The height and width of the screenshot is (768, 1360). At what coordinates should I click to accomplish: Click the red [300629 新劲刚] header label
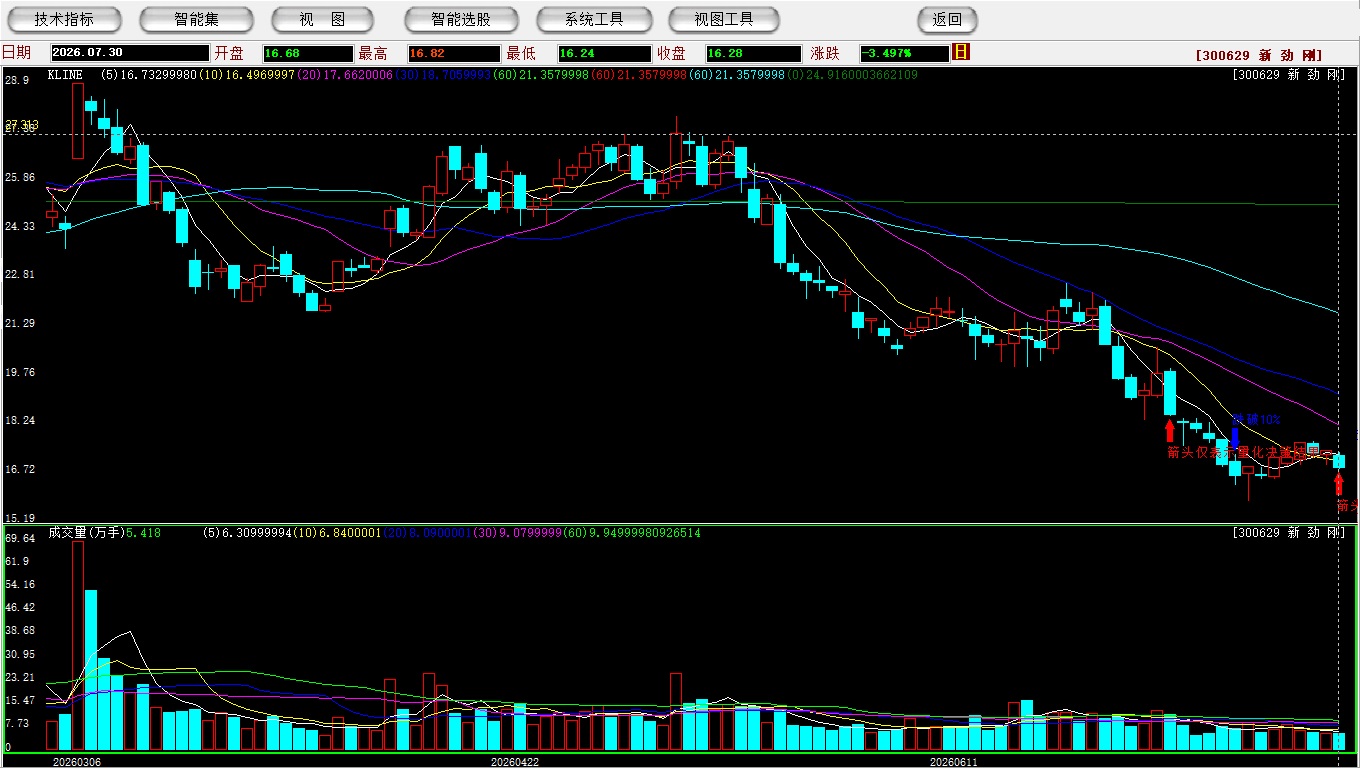point(1259,56)
